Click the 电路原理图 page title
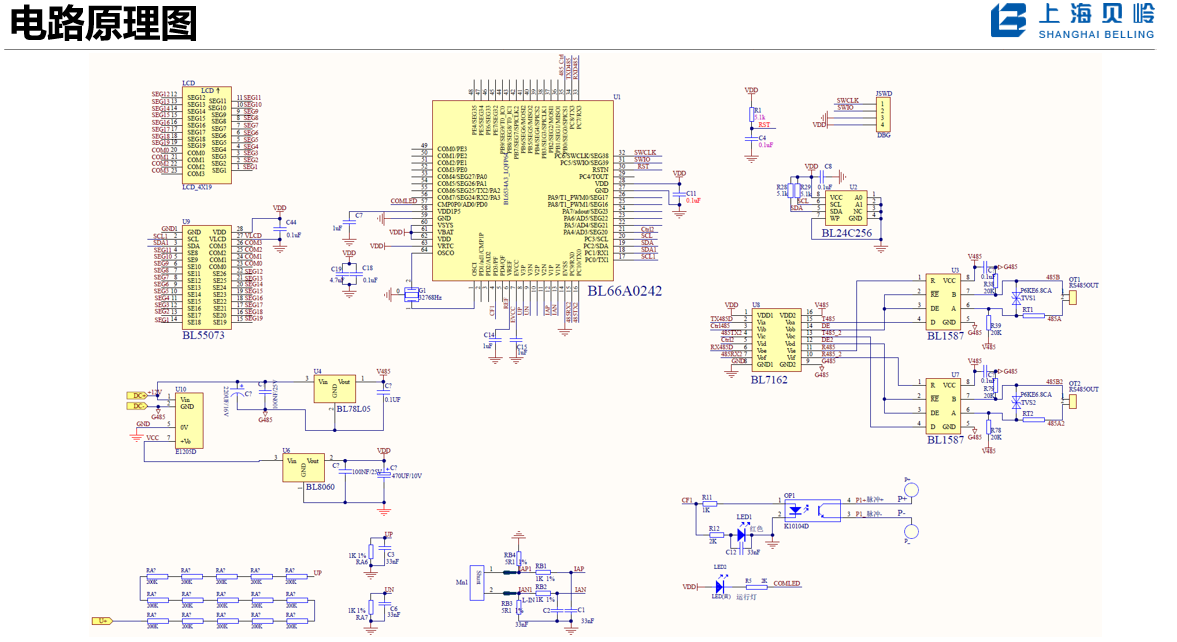Screen dimensions: 1177x642 coord(104,23)
